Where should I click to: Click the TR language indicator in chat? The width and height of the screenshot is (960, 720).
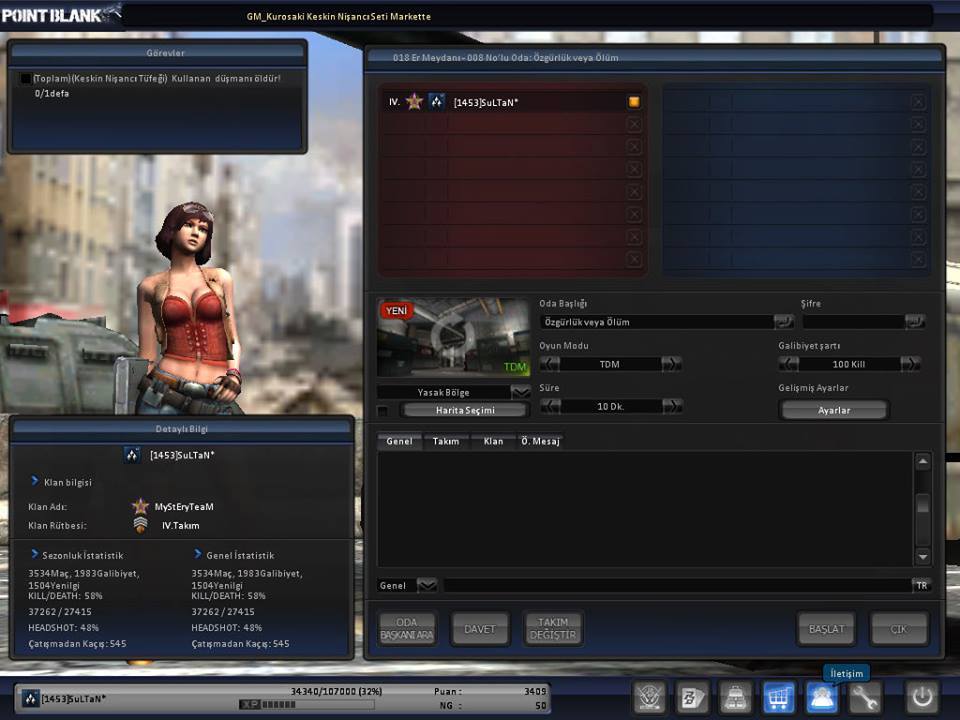[x=921, y=585]
